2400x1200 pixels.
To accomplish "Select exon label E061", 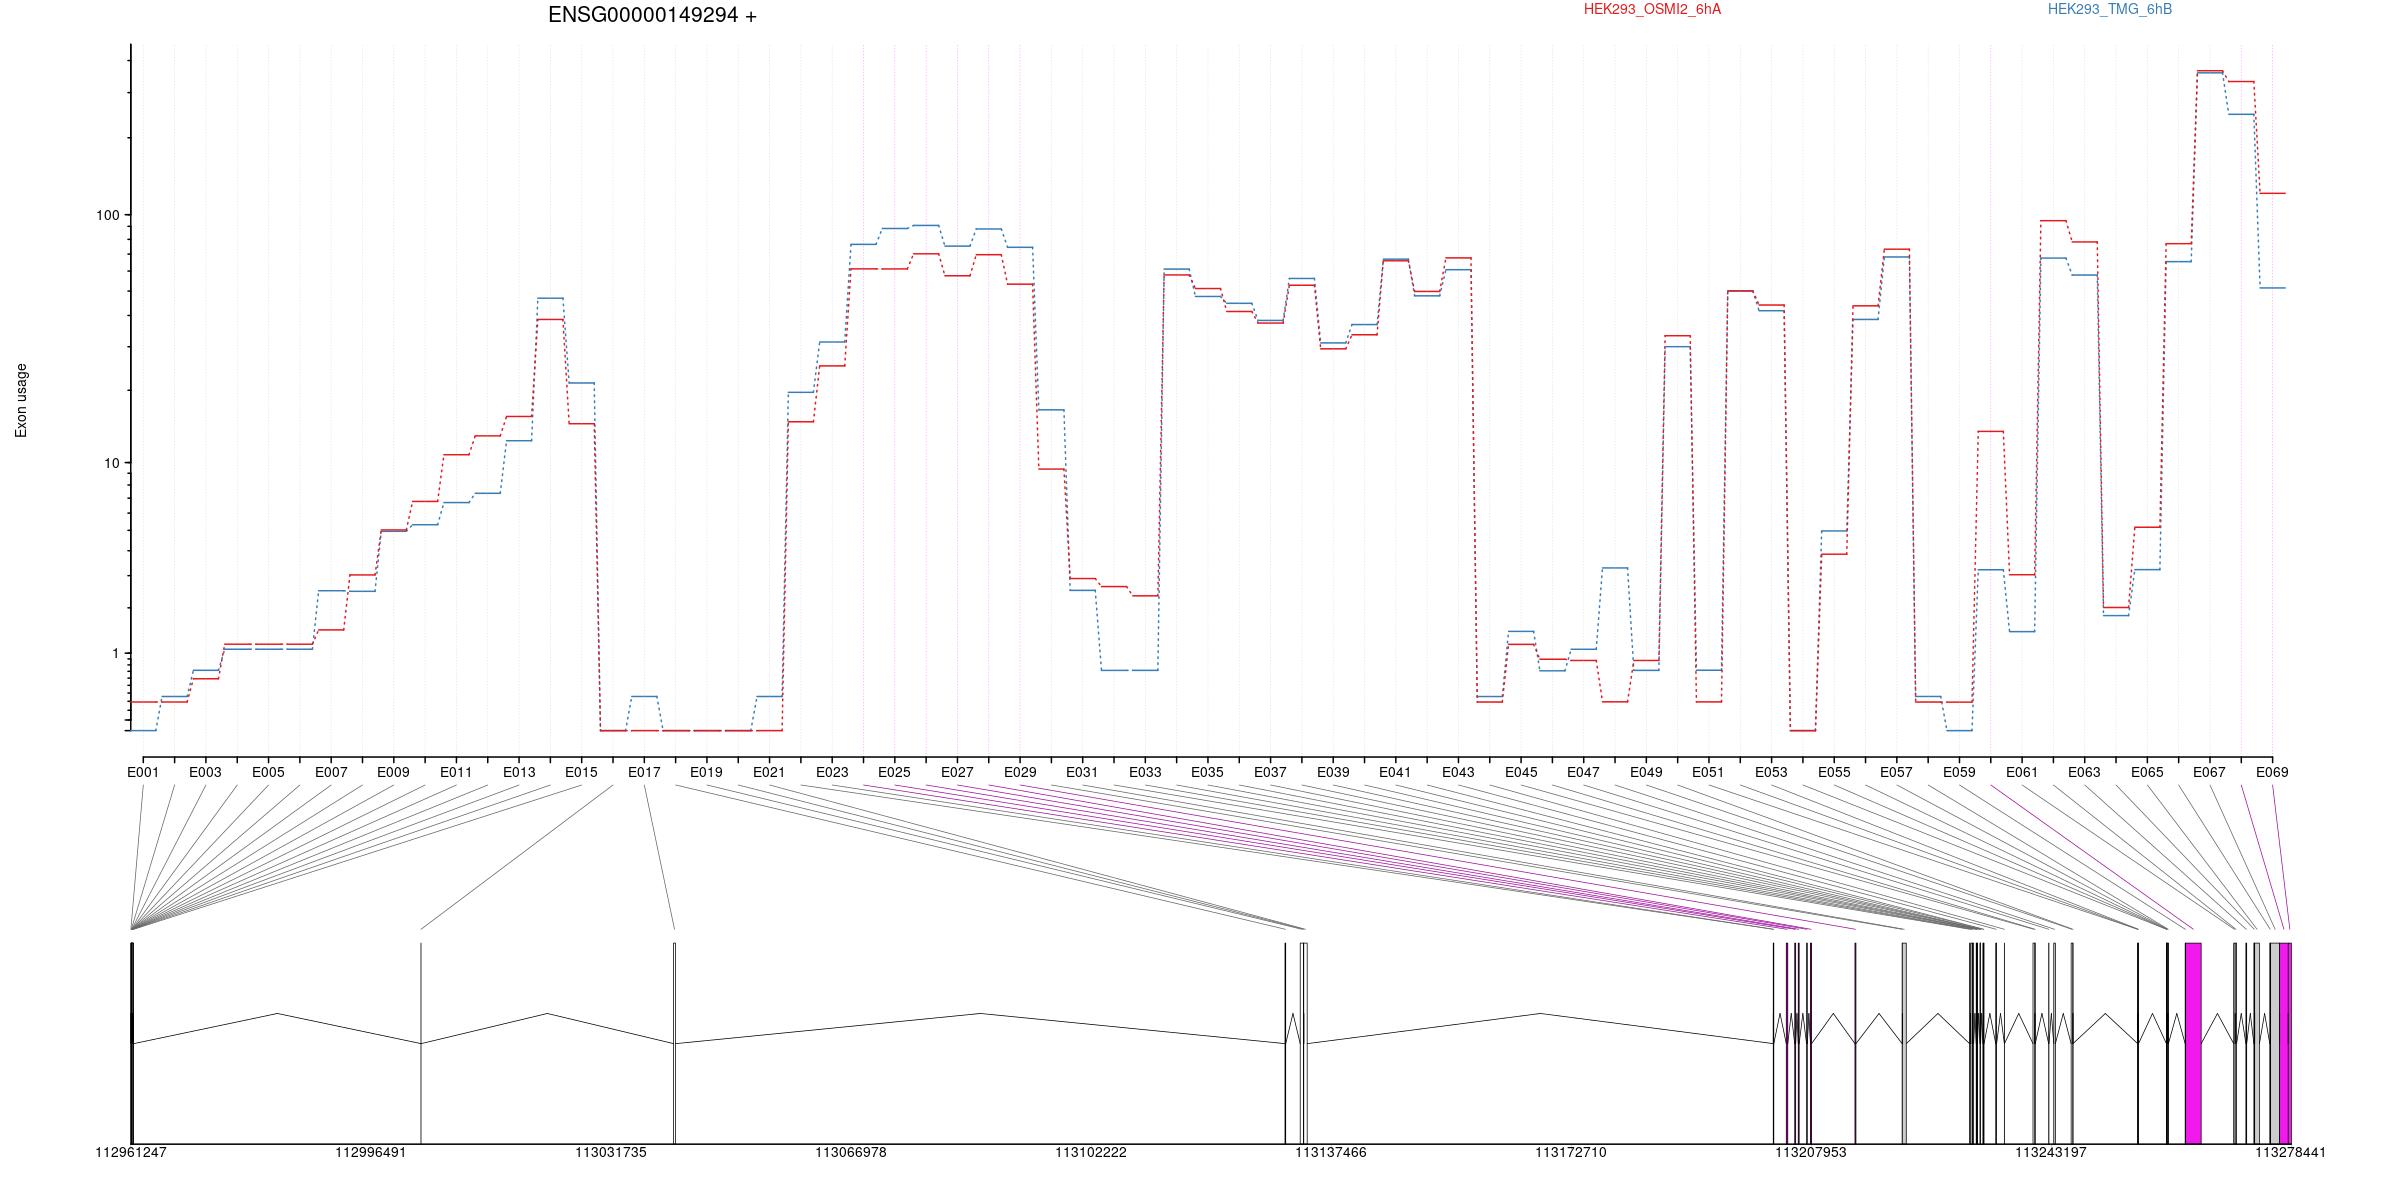I will (x=2022, y=772).
